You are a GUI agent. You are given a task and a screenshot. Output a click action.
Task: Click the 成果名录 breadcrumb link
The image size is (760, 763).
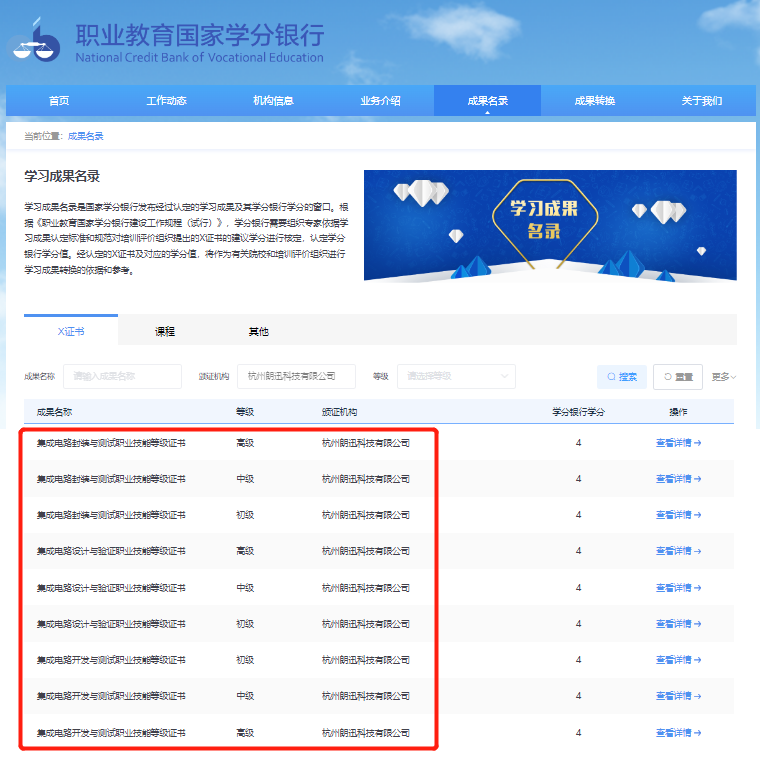tap(86, 136)
